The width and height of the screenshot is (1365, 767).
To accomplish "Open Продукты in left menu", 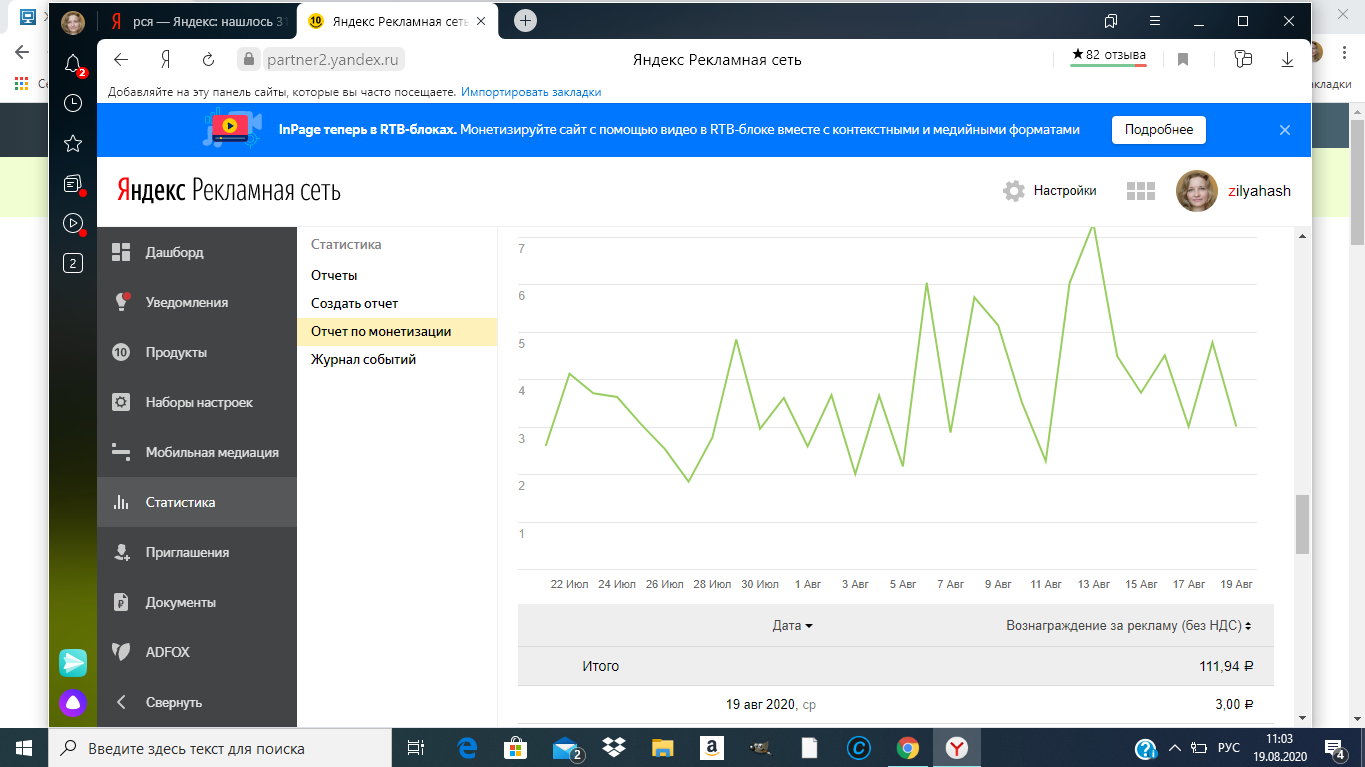I will 197,352.
